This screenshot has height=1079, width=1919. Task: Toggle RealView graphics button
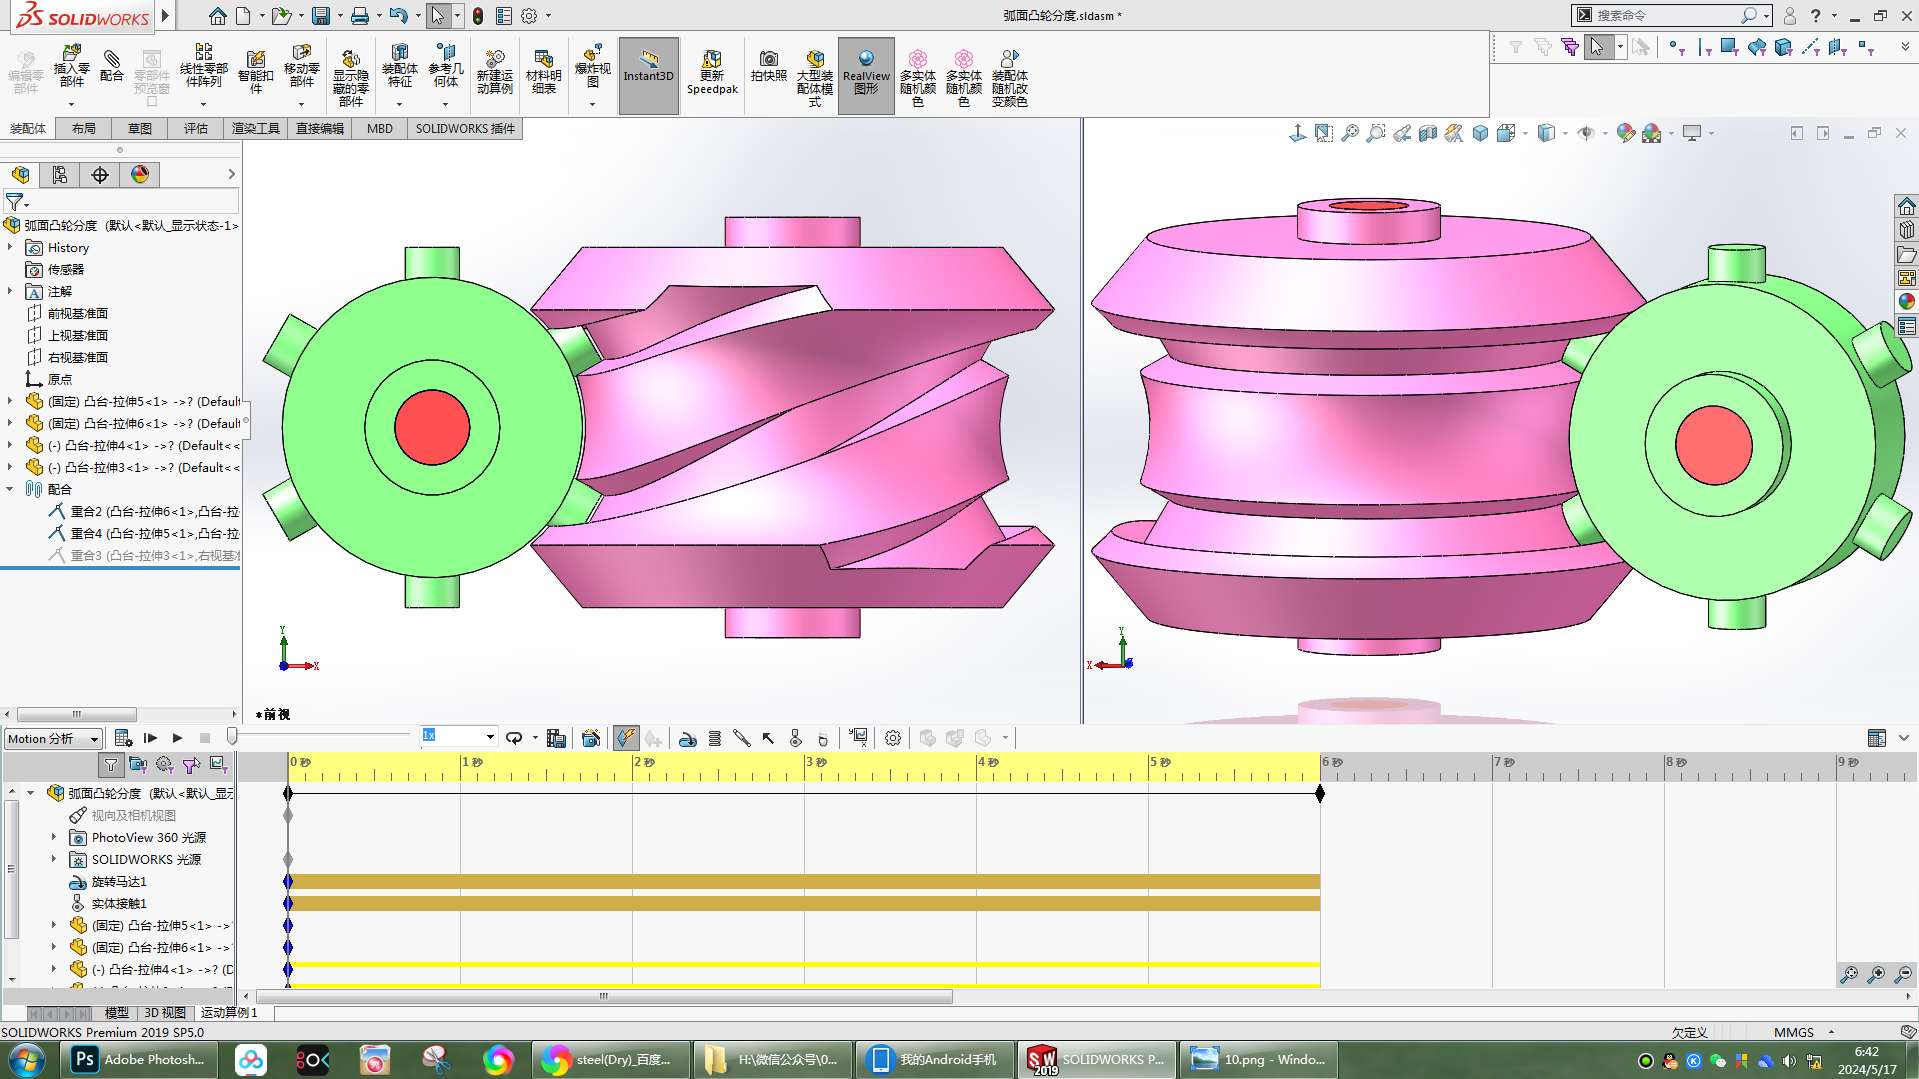point(865,66)
